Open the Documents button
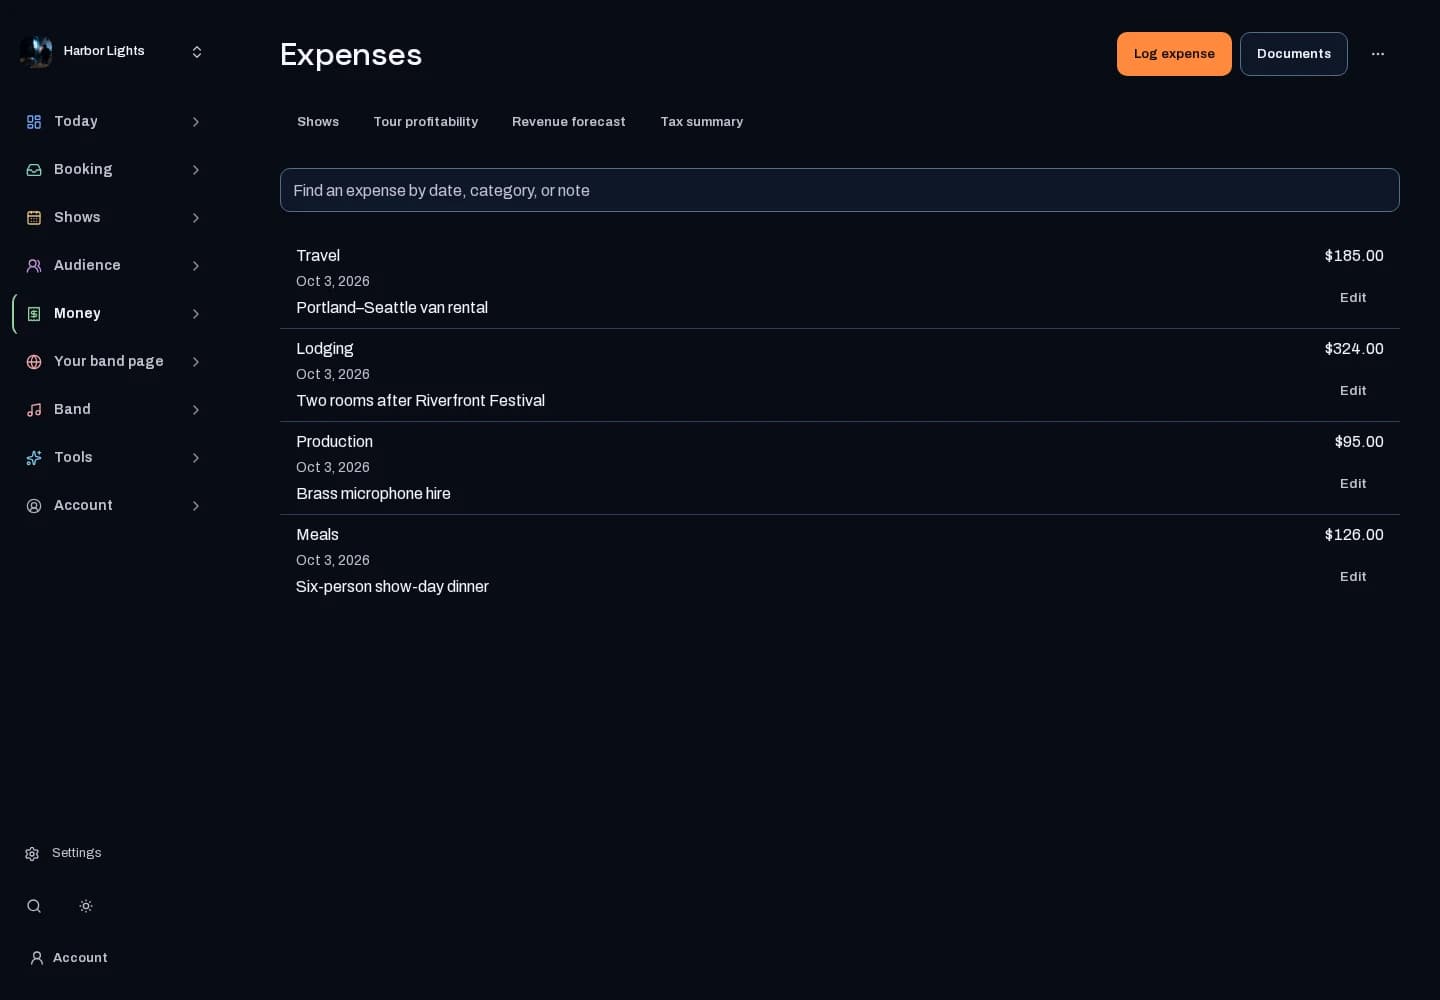 pos(1294,54)
